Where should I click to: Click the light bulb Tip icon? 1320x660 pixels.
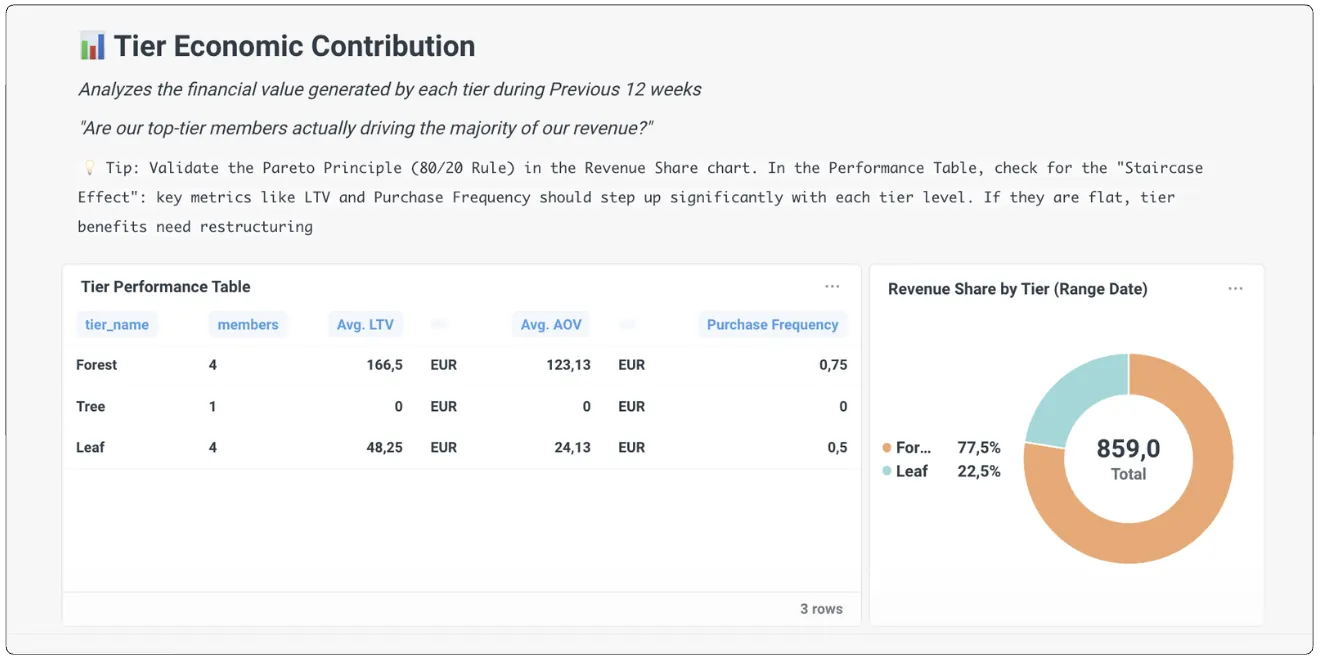point(88,168)
